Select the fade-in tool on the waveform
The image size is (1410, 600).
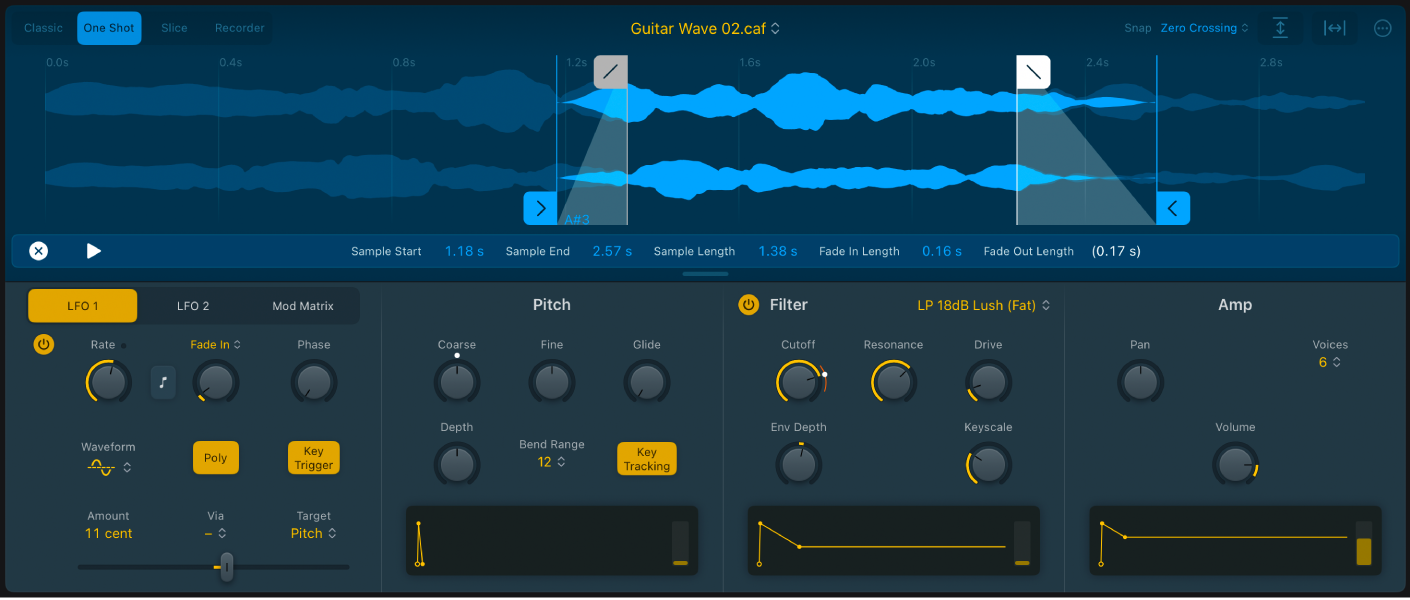point(611,71)
